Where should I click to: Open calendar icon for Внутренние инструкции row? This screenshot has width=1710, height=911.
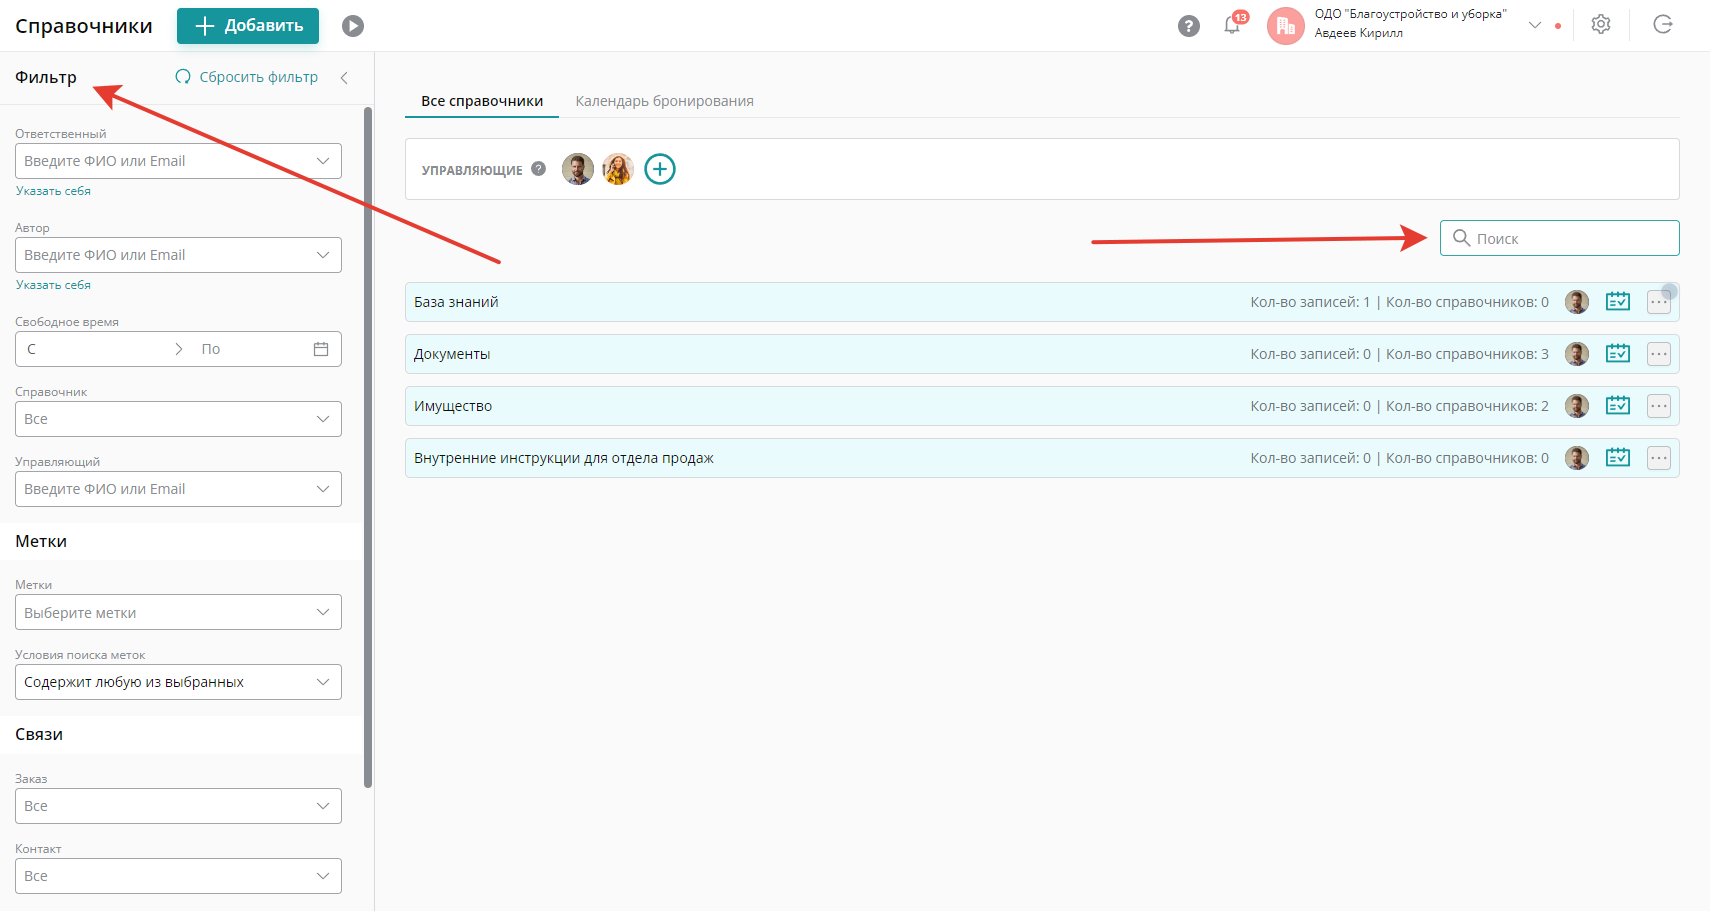pyautogui.click(x=1618, y=458)
